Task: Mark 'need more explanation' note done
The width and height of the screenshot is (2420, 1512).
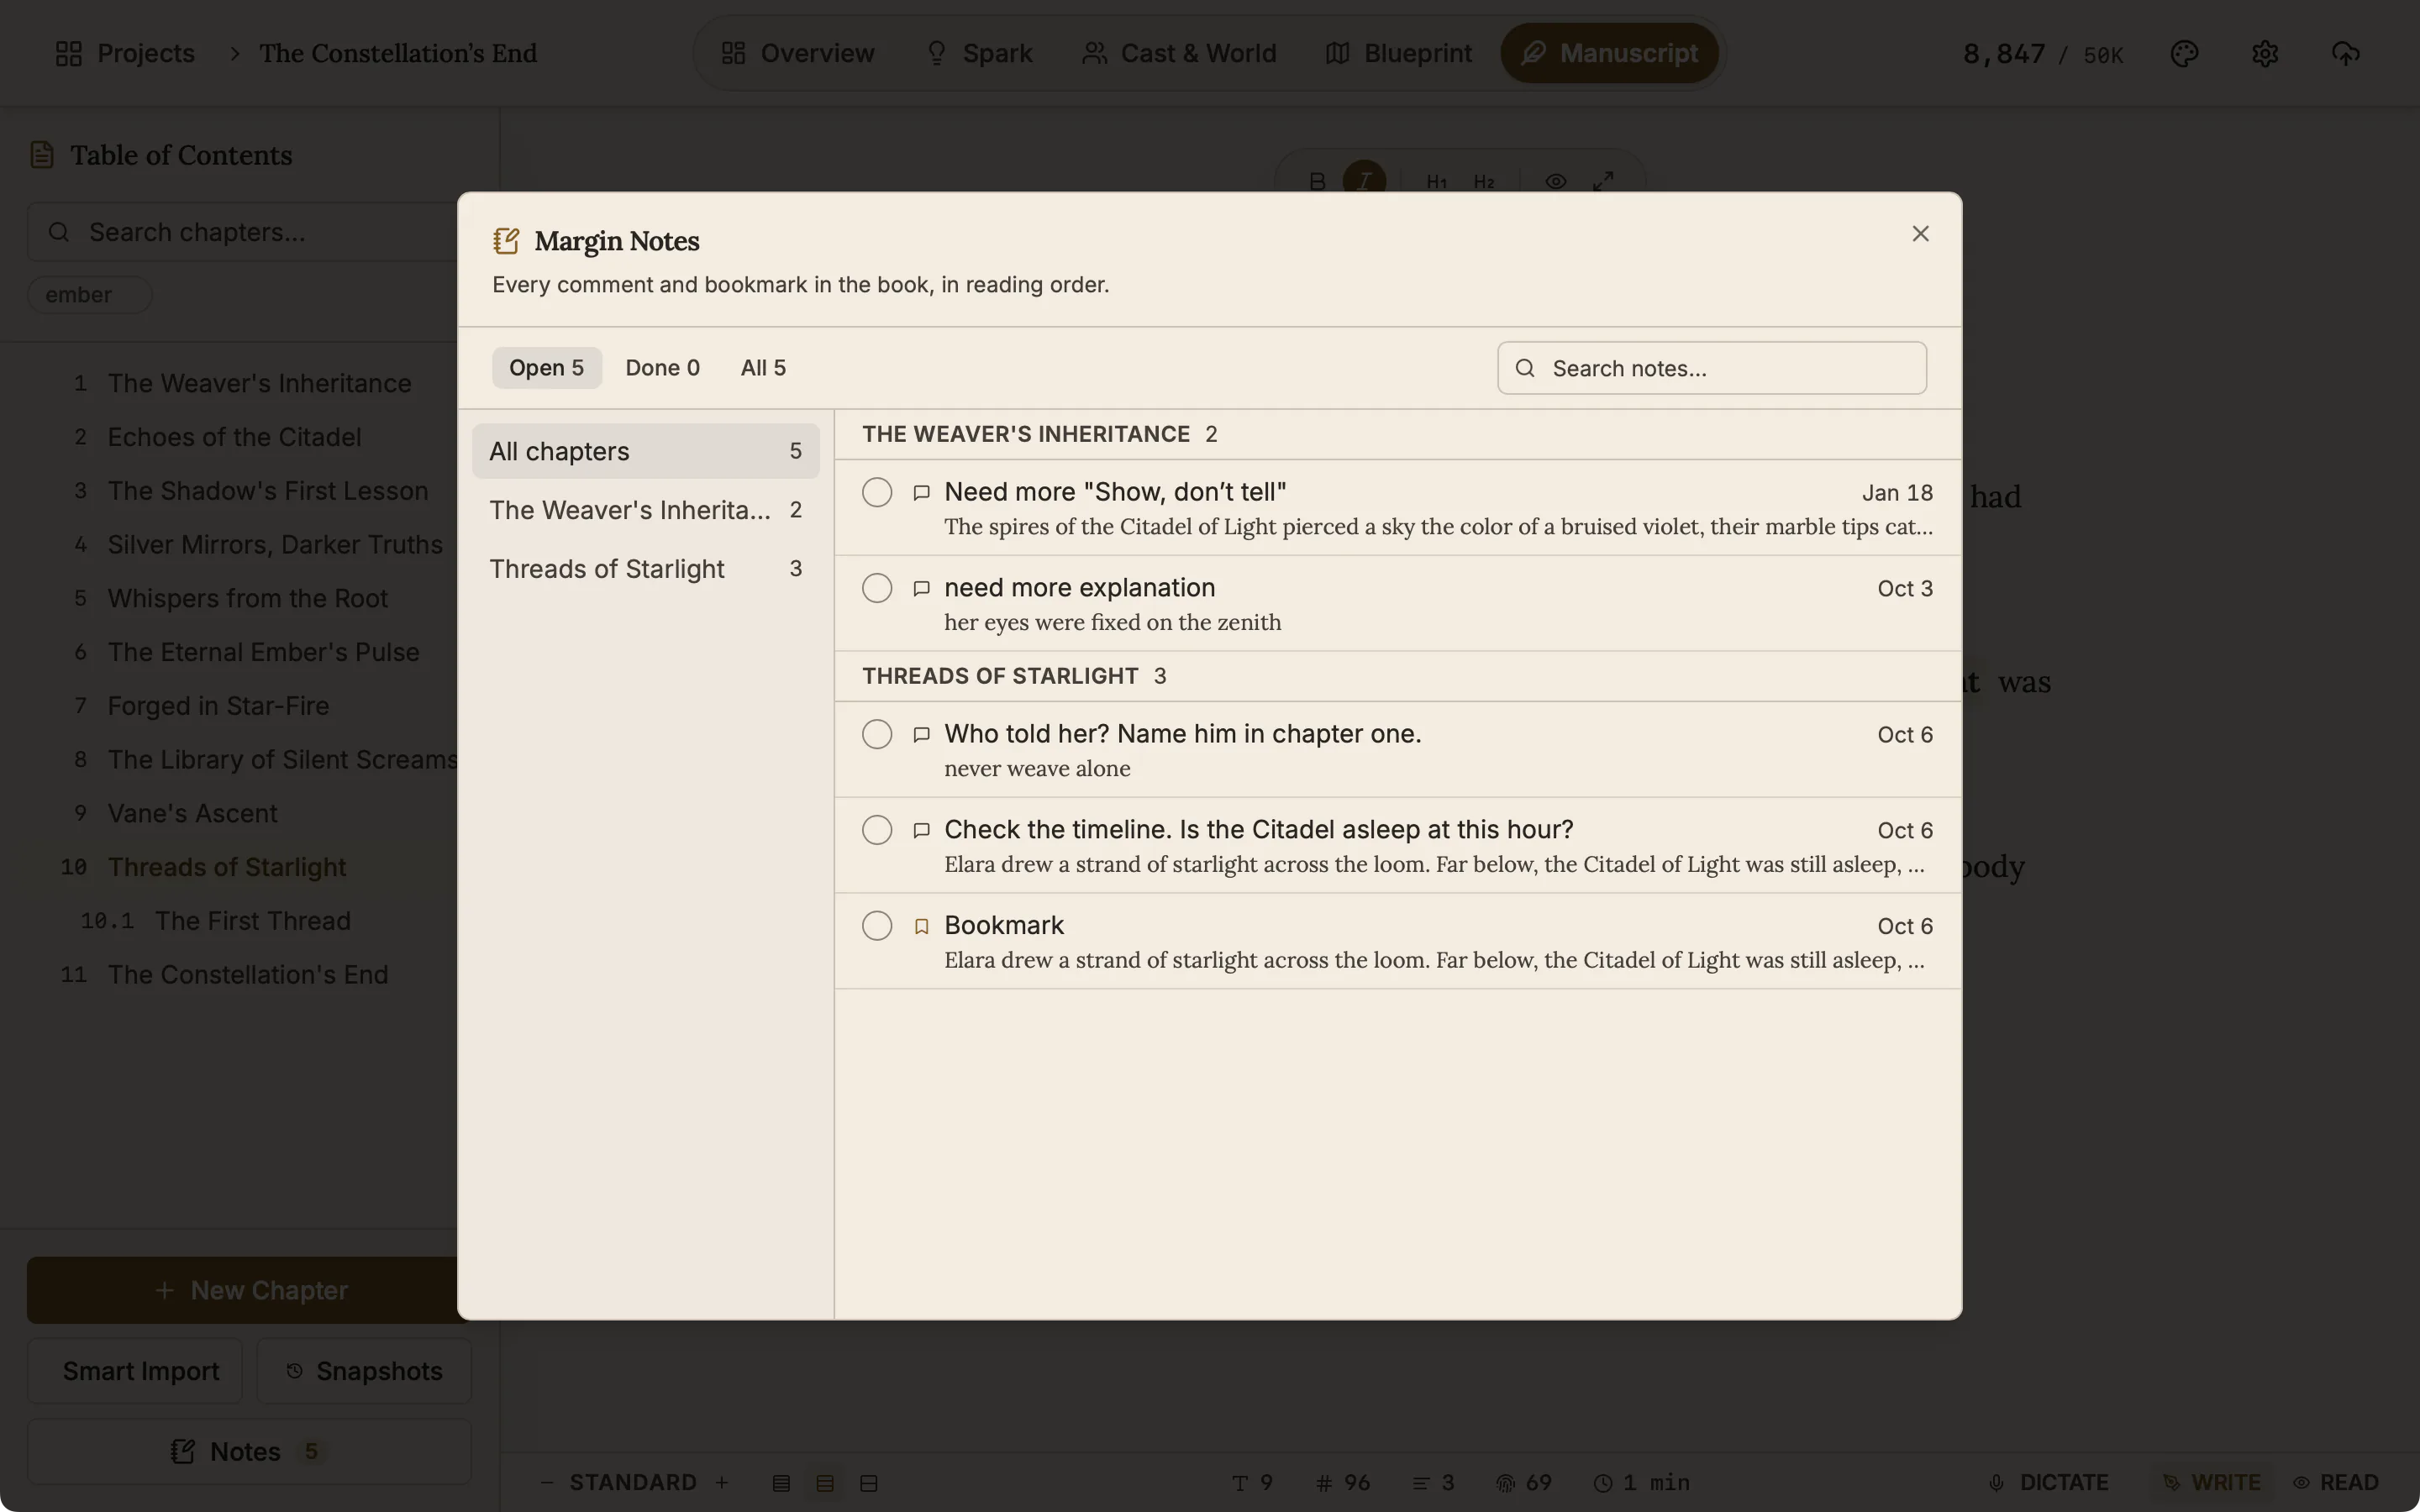Action: 877,588
